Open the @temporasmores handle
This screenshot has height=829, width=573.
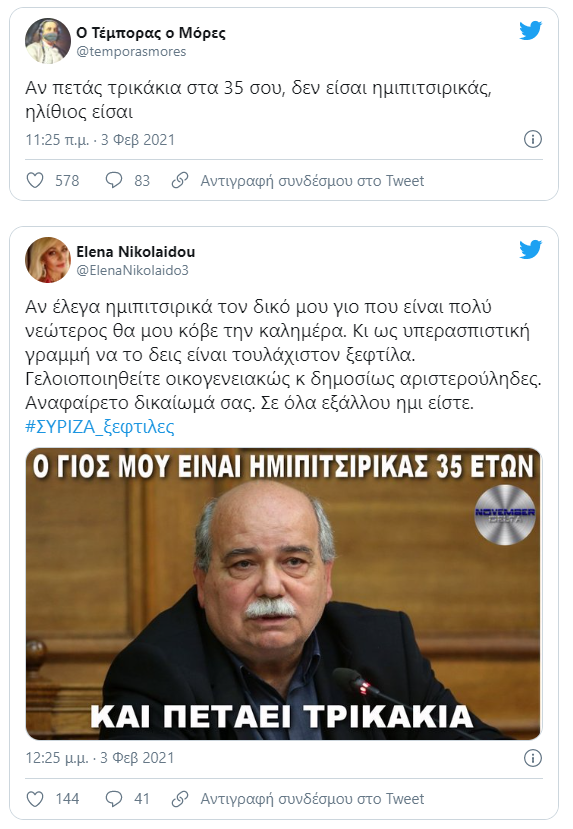click(131, 52)
